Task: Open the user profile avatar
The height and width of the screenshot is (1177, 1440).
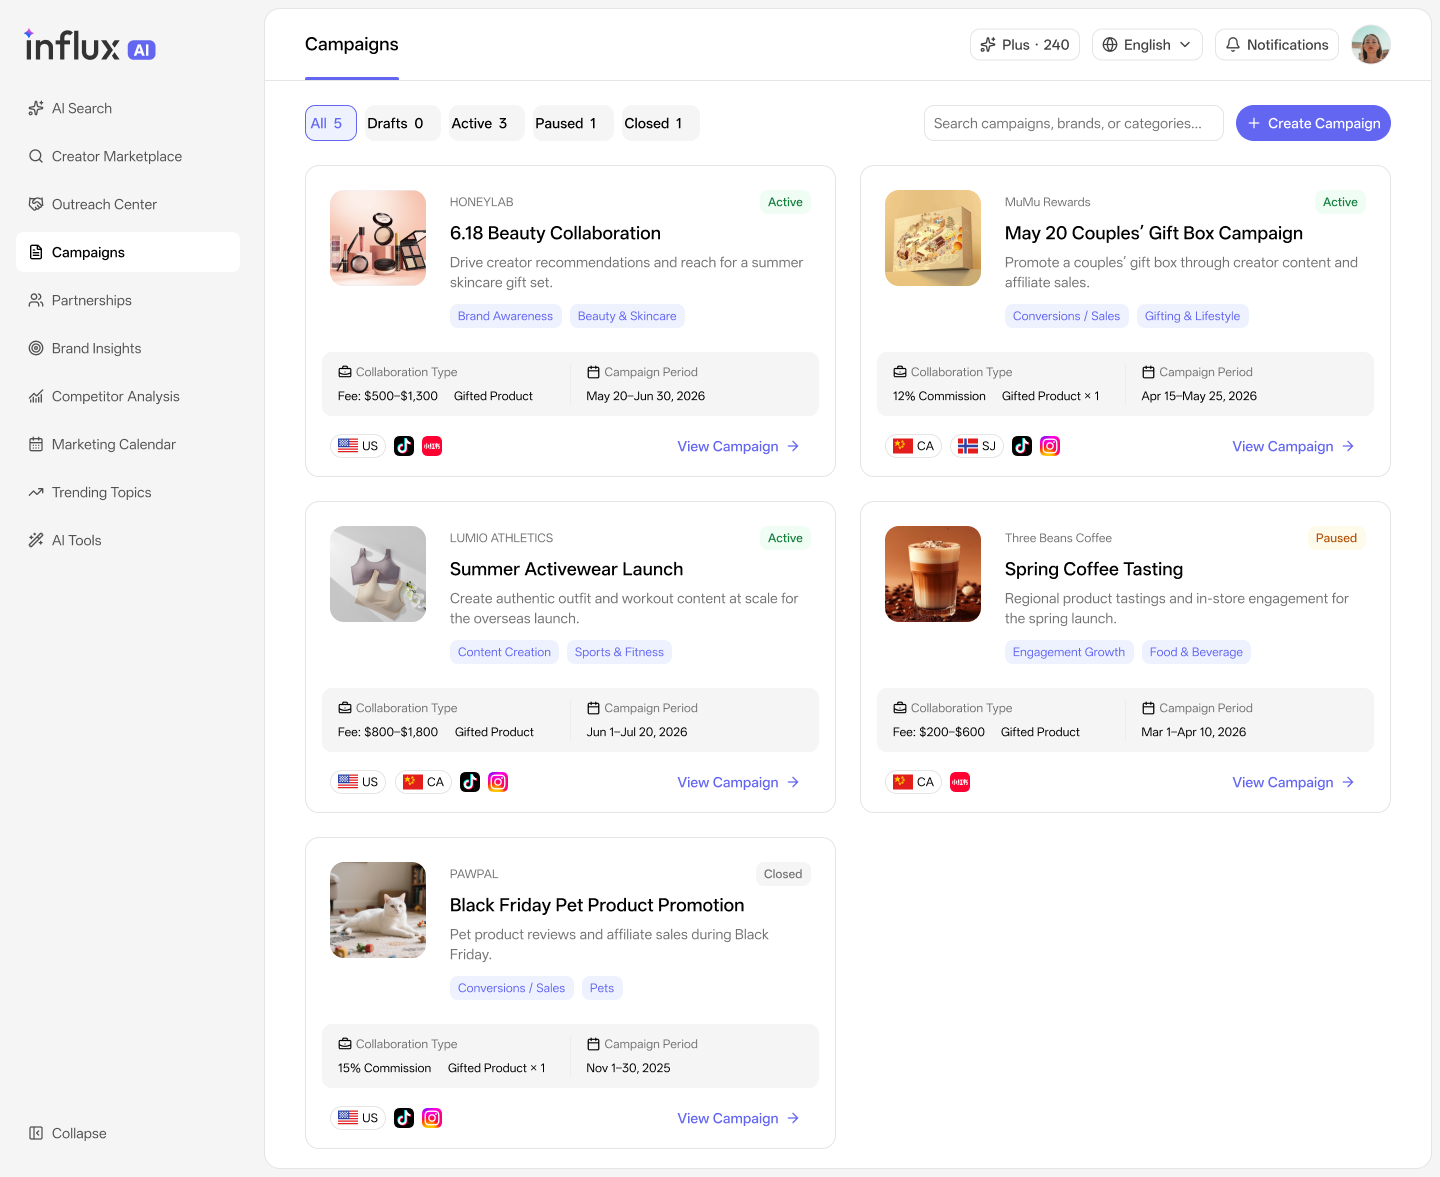Action: coord(1371,44)
